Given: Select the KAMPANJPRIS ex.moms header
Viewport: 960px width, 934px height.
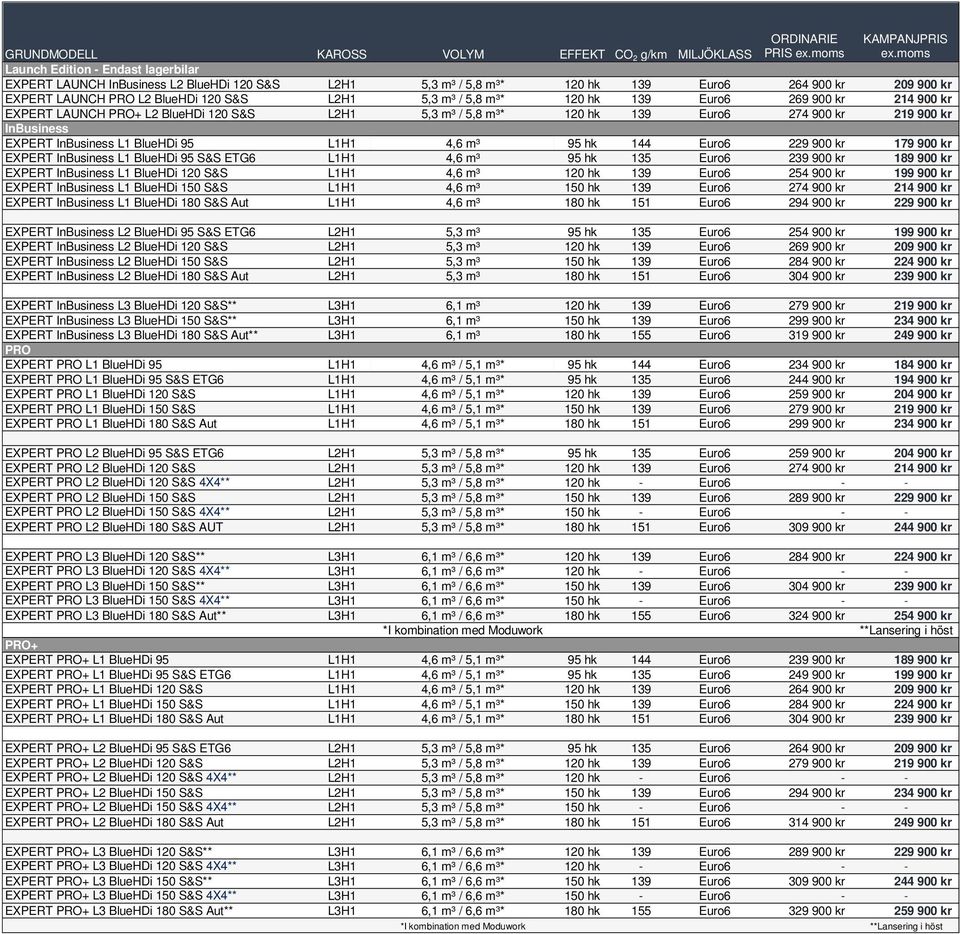Looking at the screenshot, I should 905,46.
